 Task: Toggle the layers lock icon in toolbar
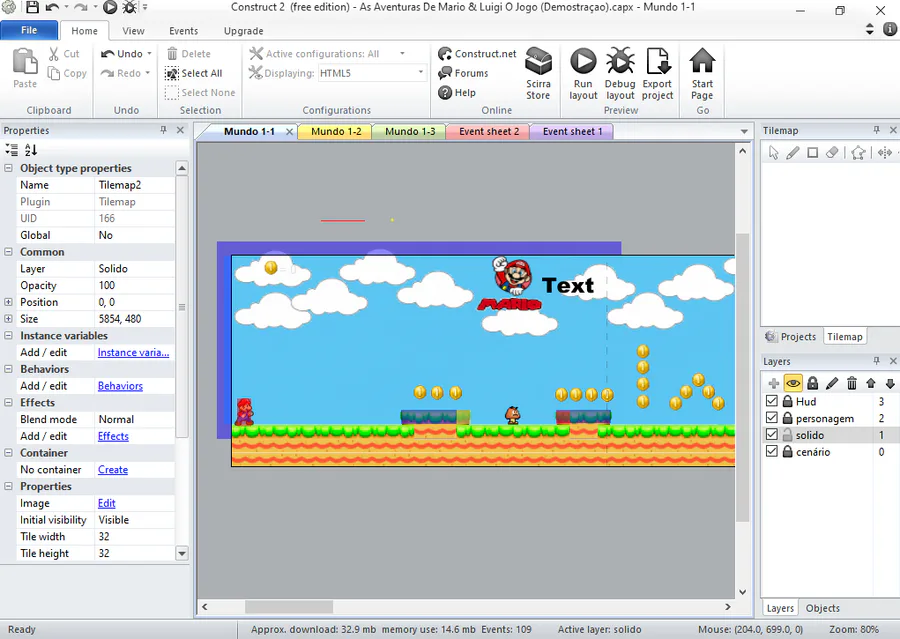click(812, 384)
